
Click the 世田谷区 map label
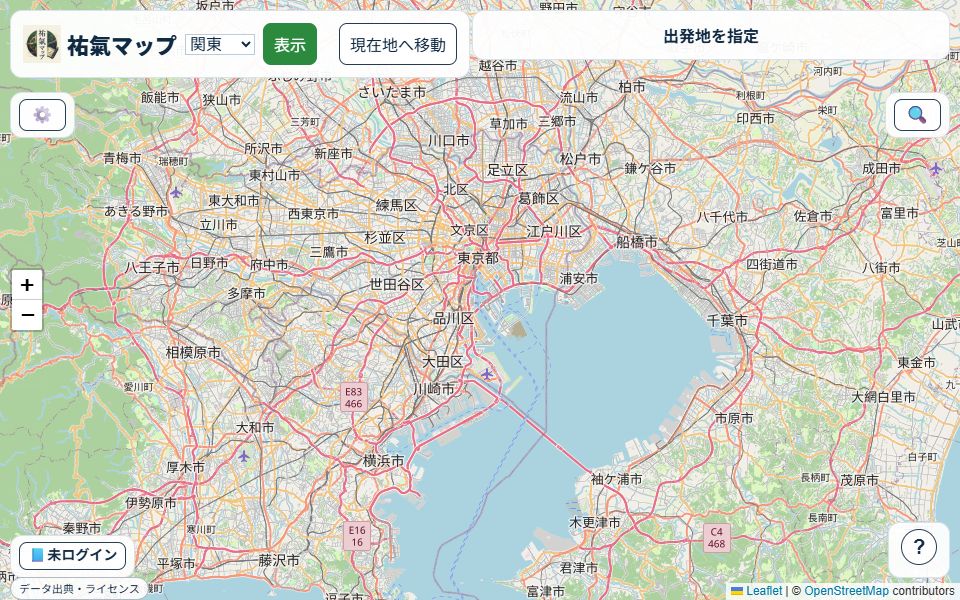click(397, 284)
